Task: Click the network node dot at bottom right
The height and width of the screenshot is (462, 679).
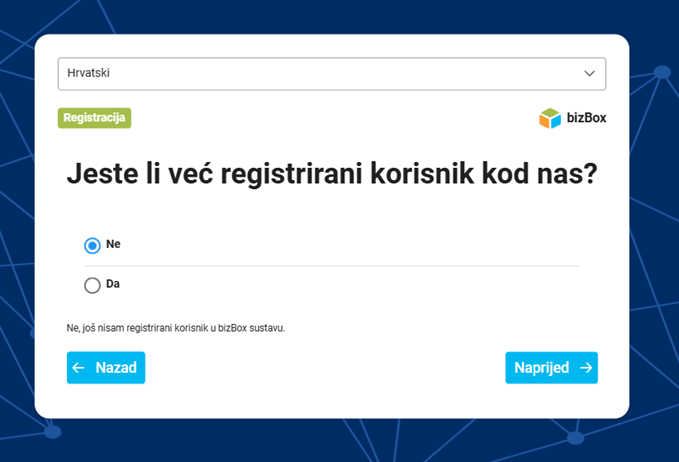Action: point(576,438)
